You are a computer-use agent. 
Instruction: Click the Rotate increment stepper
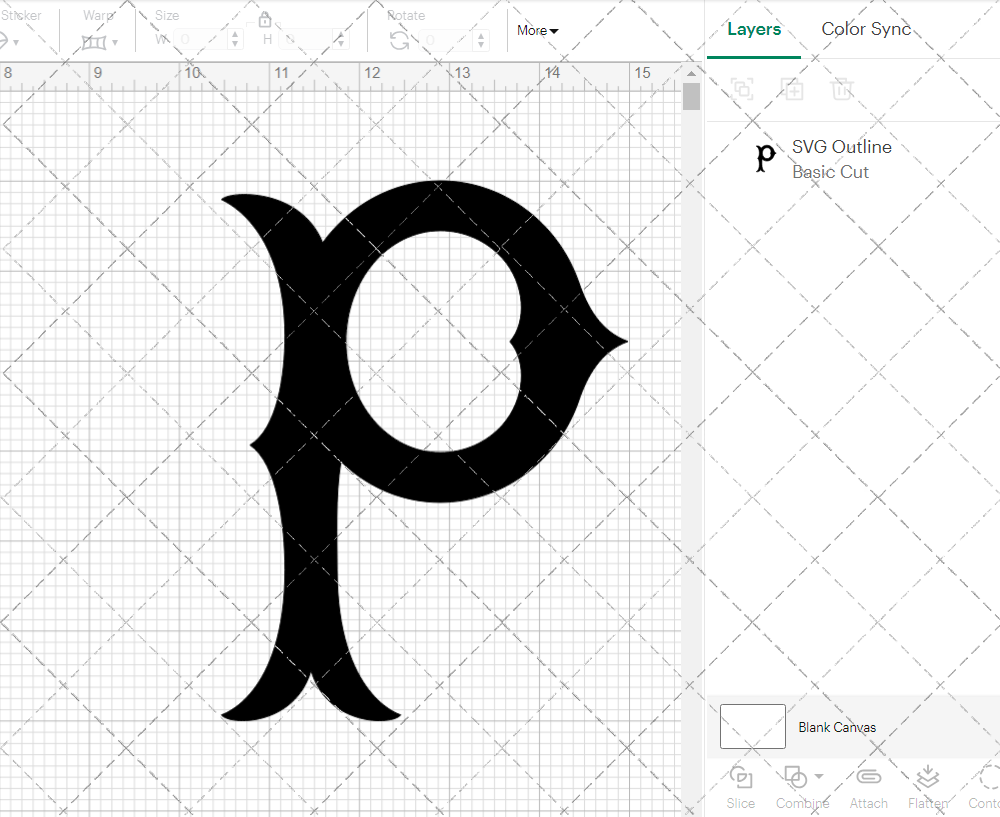(x=479, y=40)
